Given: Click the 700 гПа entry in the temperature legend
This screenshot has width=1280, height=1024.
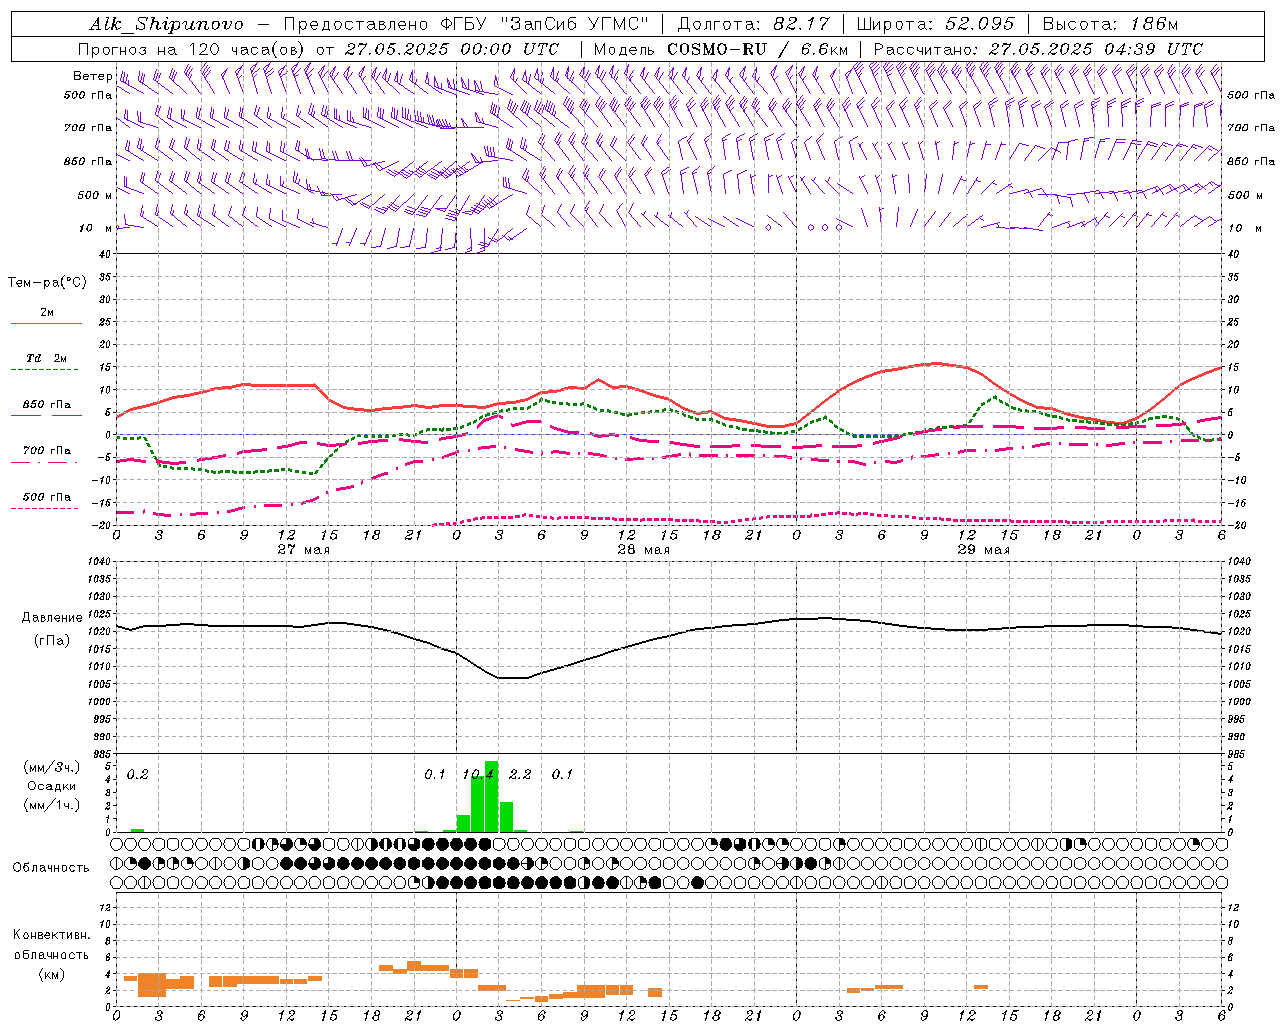Looking at the screenshot, I should pos(46,451).
